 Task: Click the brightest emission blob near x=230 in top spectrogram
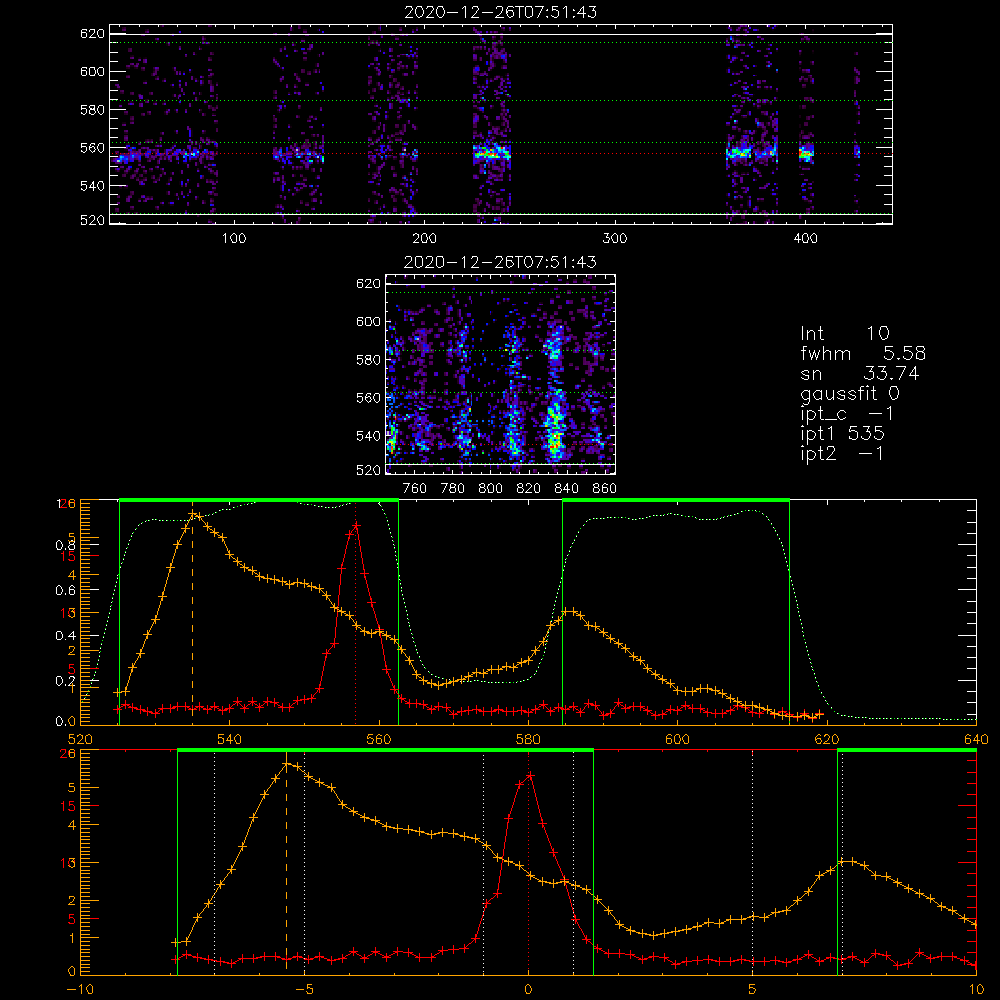(491, 153)
